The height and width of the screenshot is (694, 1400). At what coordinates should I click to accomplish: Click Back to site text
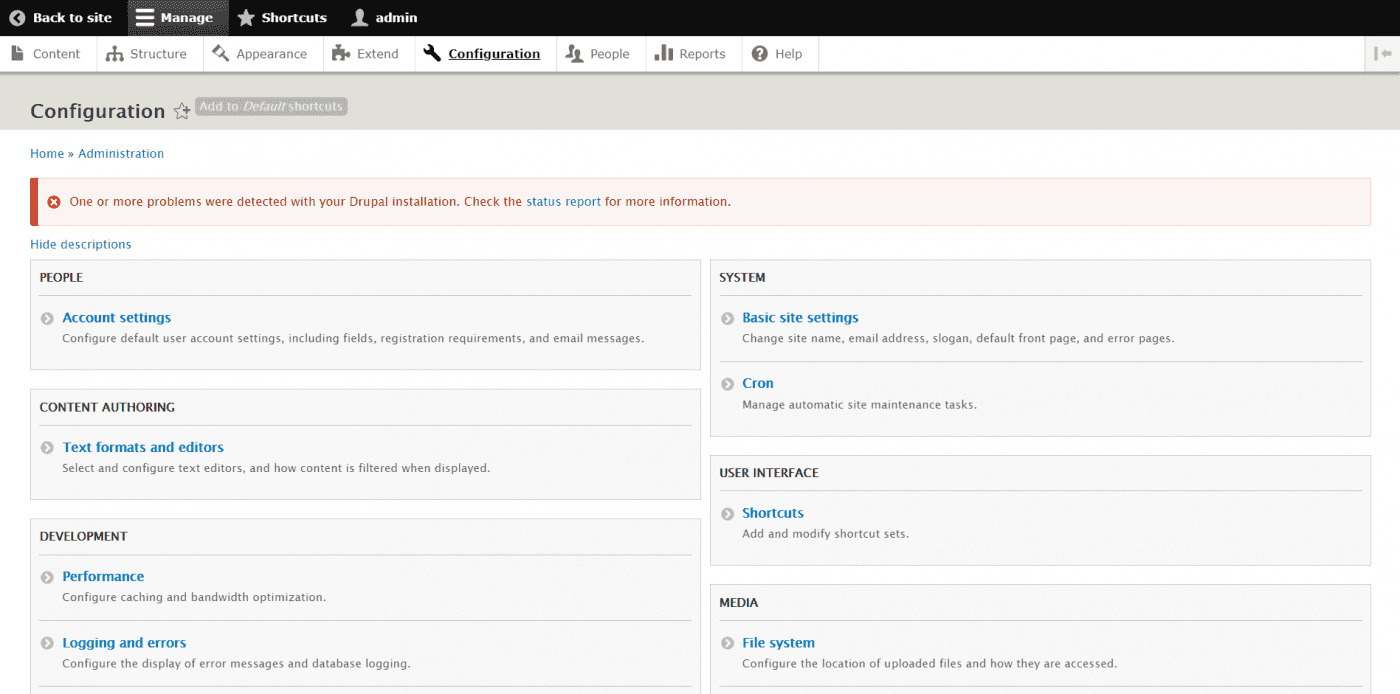click(x=72, y=18)
